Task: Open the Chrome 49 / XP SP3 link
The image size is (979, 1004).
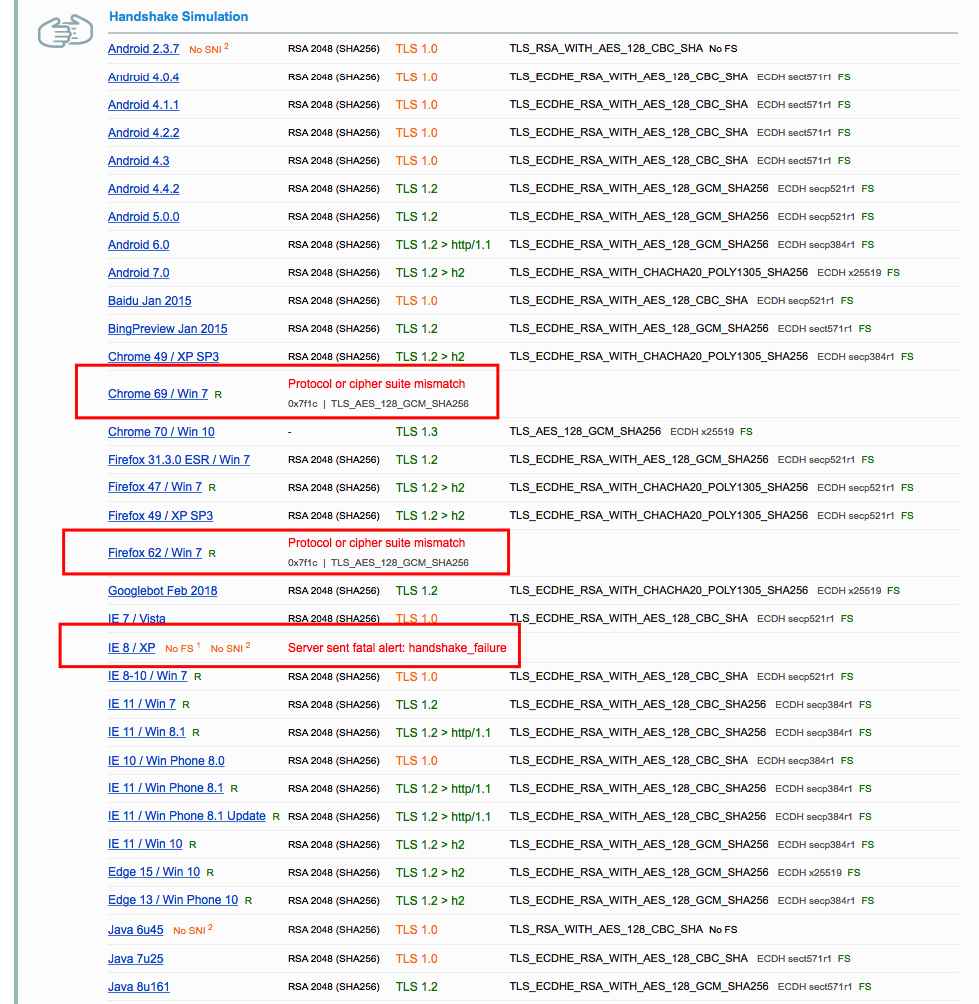Action: tap(163, 357)
